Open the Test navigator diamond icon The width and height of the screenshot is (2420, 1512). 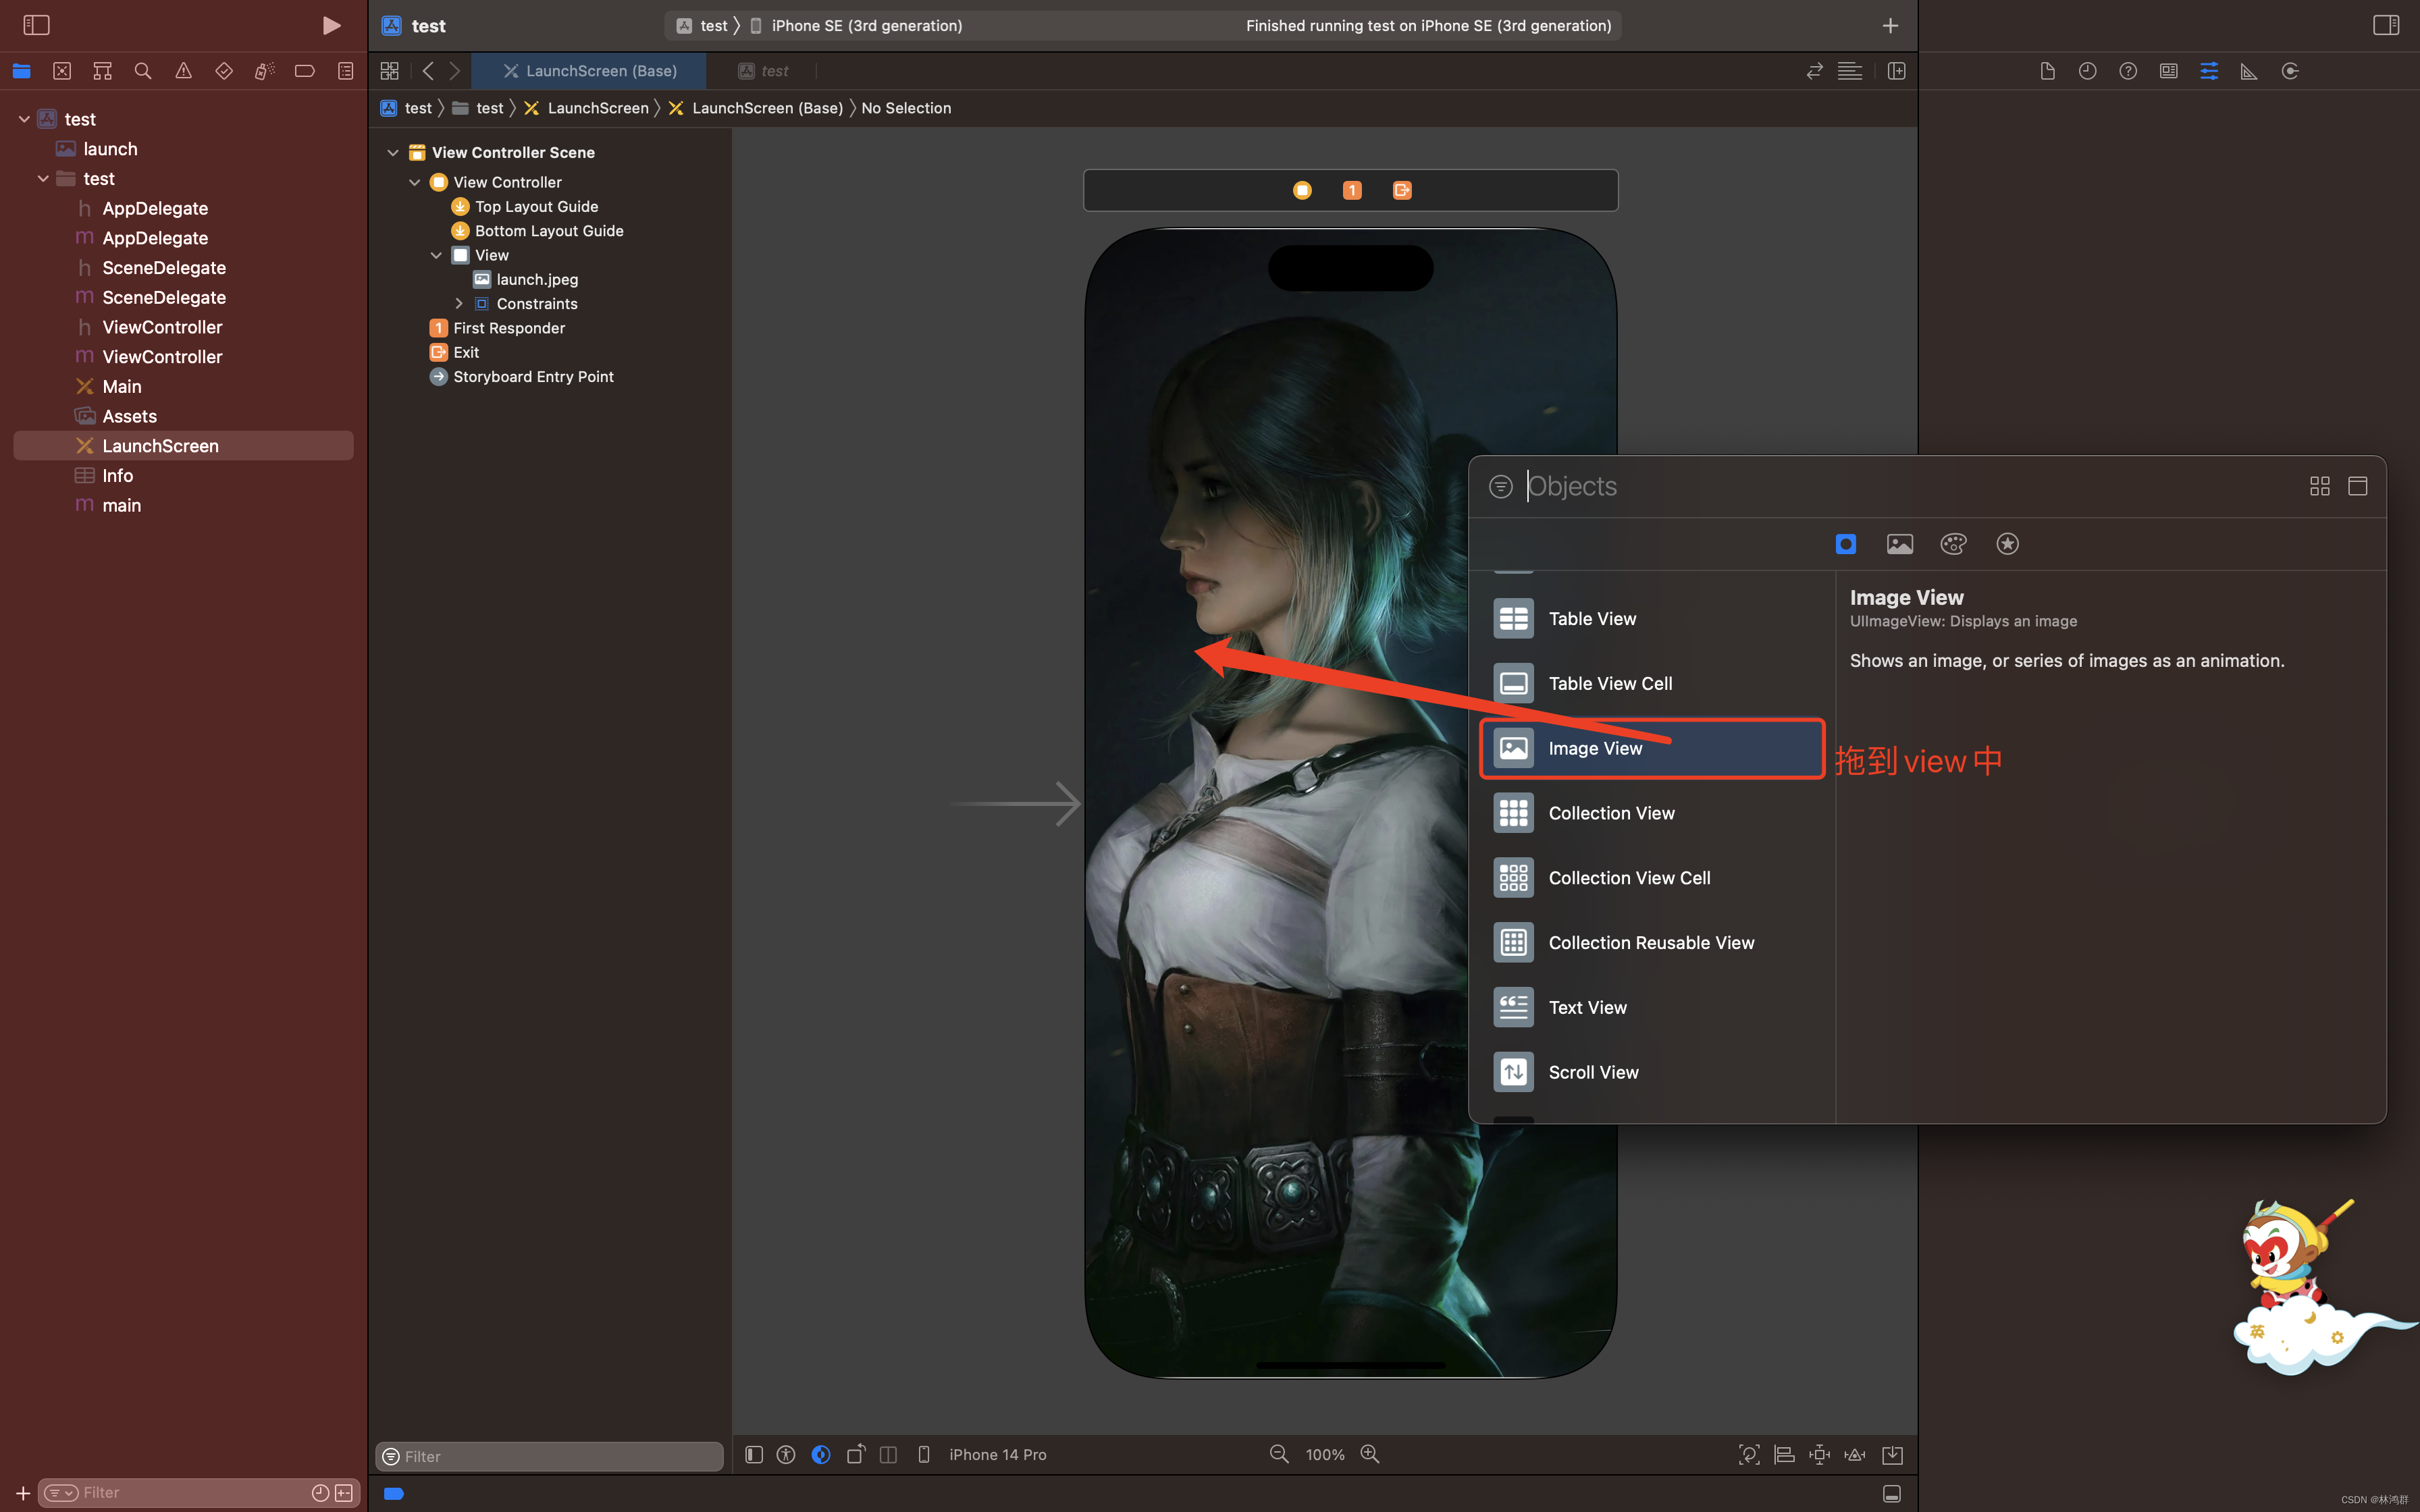[x=224, y=71]
